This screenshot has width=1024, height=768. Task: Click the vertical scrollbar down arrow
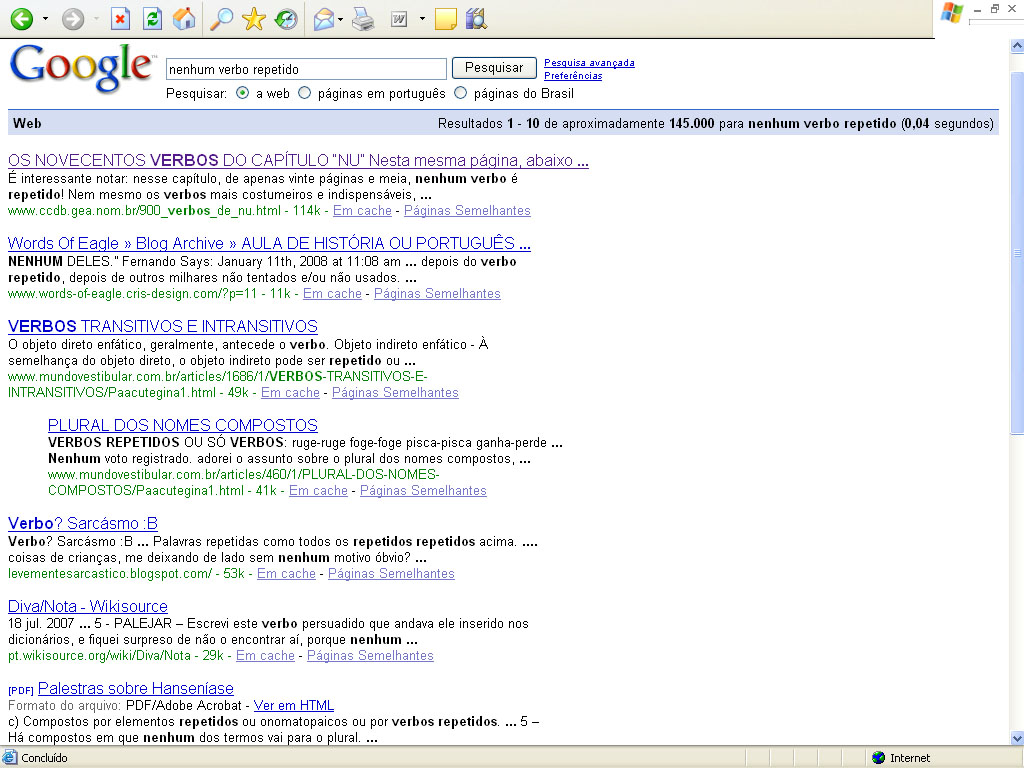pyautogui.click(x=1016, y=738)
